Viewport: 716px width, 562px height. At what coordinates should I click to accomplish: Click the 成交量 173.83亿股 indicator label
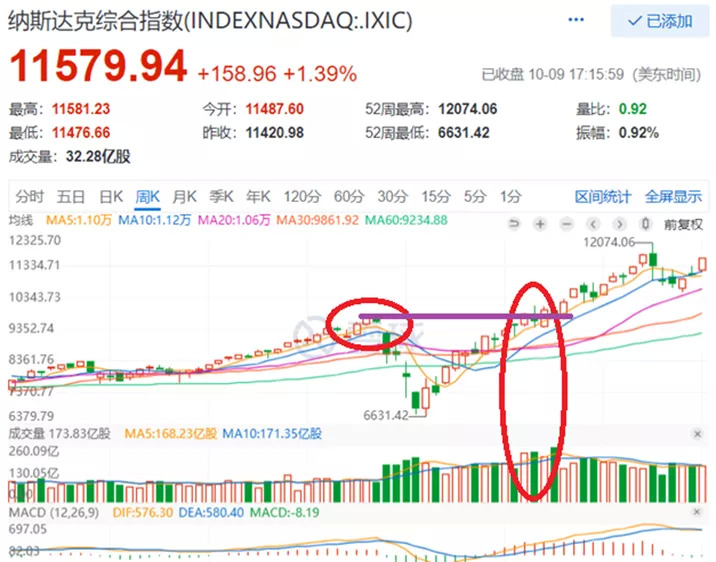(59, 434)
